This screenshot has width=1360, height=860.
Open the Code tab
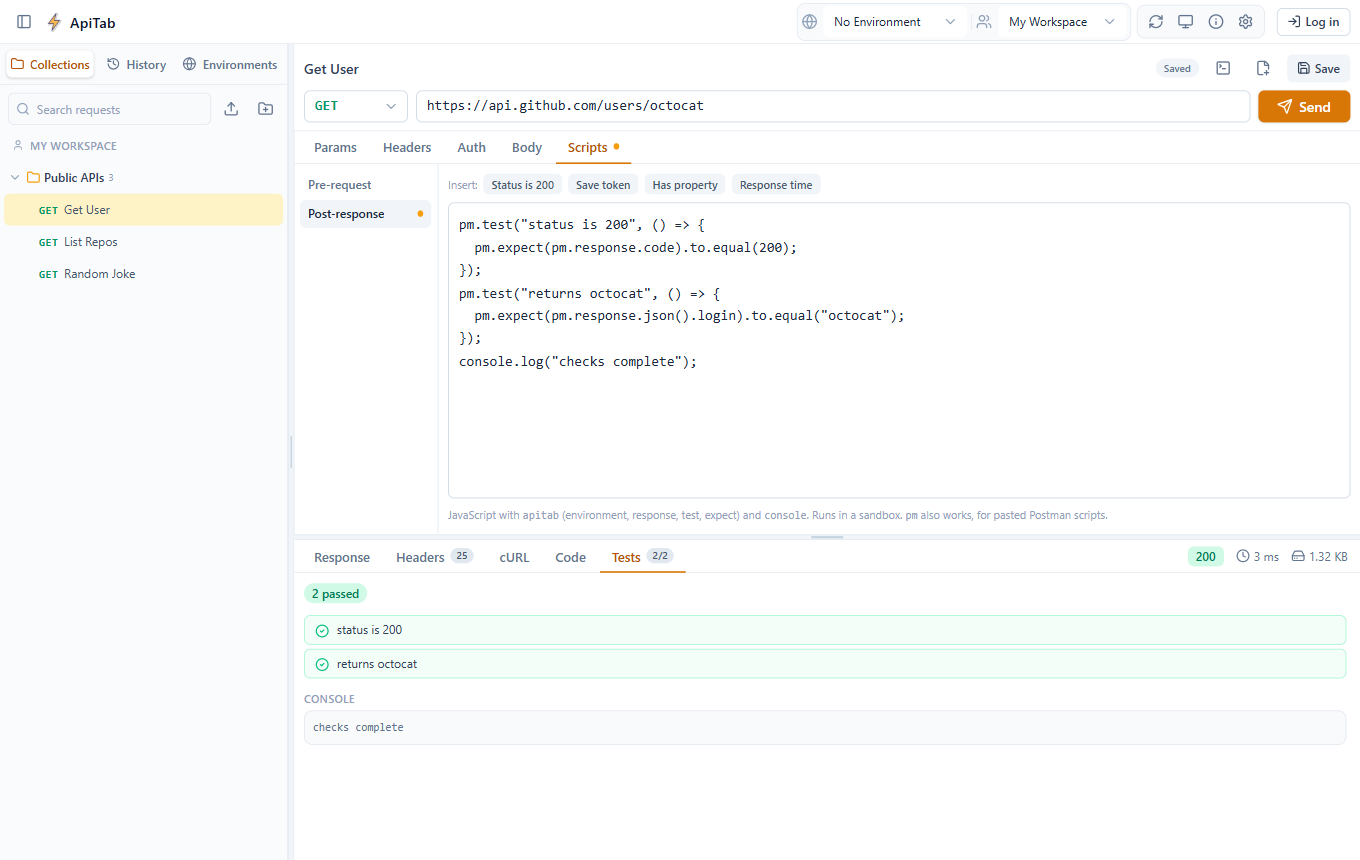coord(571,557)
